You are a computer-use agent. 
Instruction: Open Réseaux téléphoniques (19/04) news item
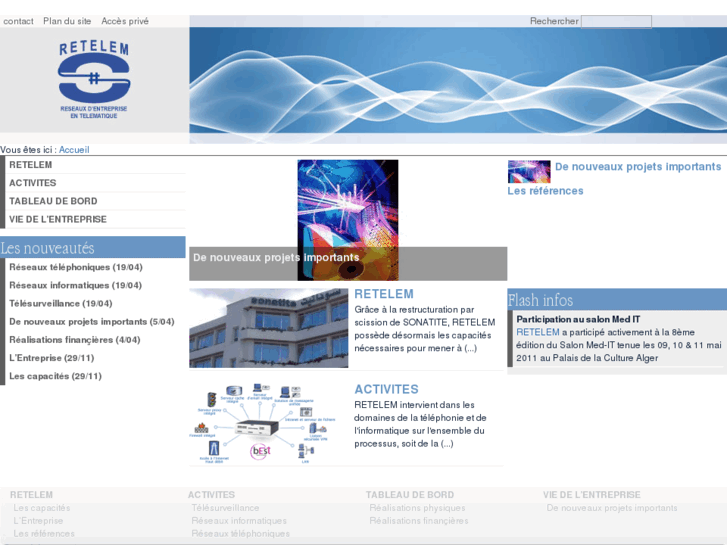click(x=76, y=267)
